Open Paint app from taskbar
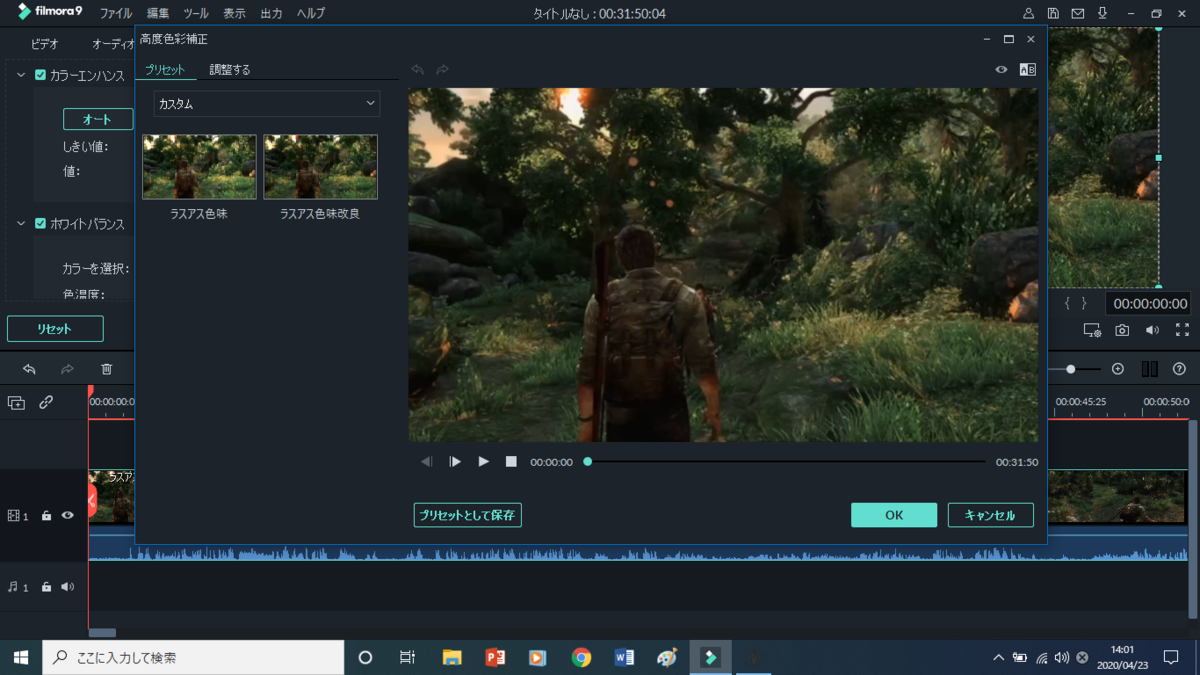The height and width of the screenshot is (675, 1200). 667,657
